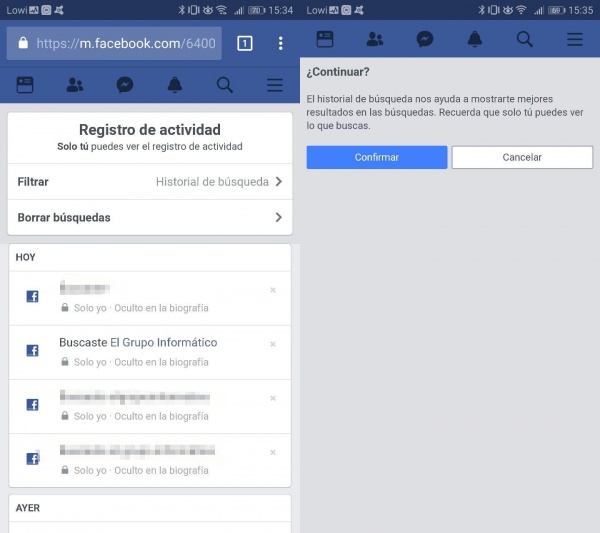Tap status bar clock showing 15:34
The width and height of the screenshot is (600, 533).
[280, 10]
